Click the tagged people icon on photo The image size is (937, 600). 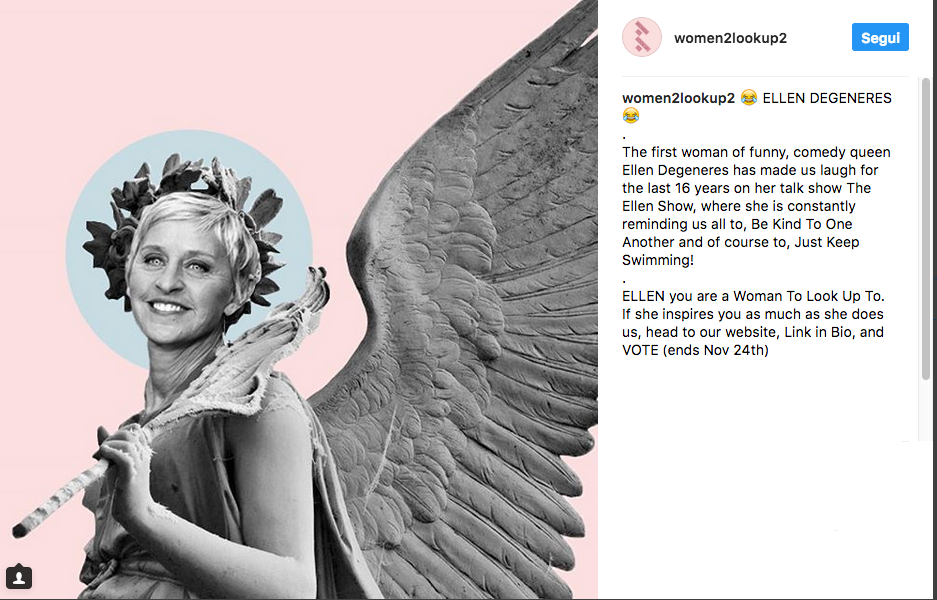coord(19,577)
